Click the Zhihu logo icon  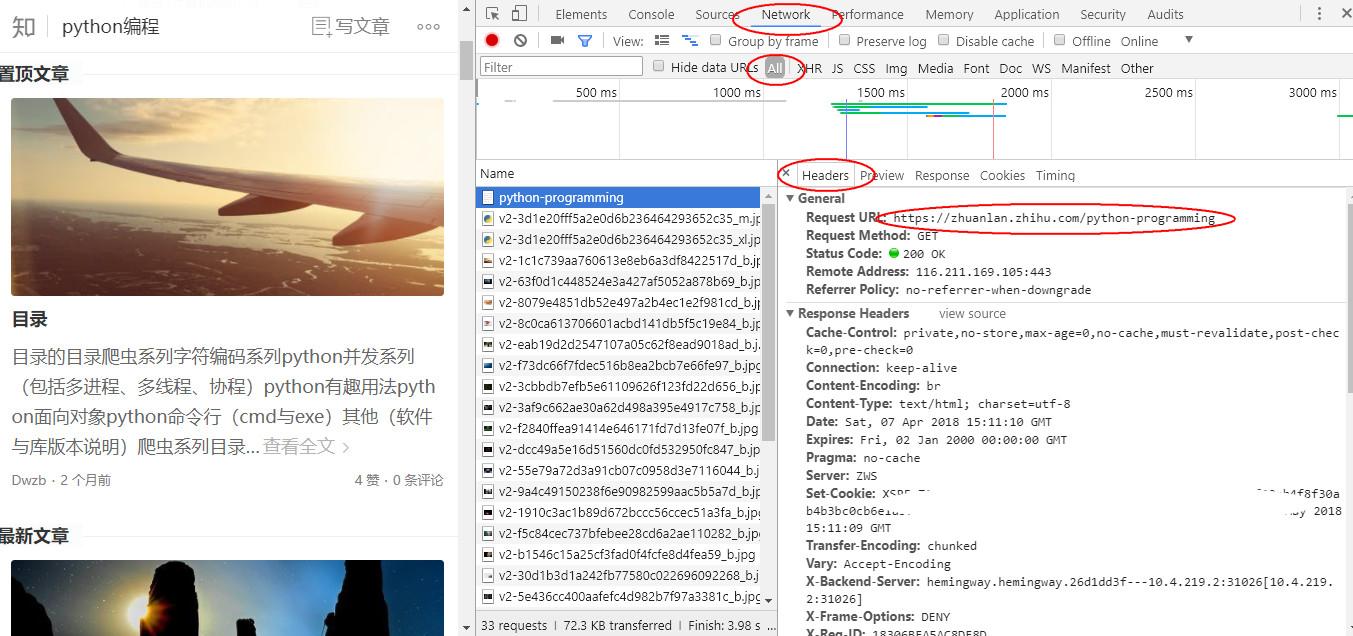tap(24, 26)
